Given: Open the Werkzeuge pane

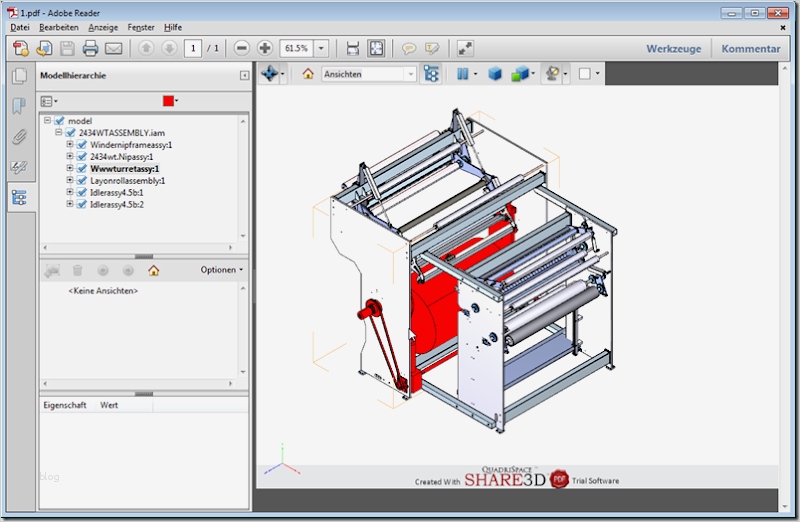Looking at the screenshot, I should click(673, 49).
